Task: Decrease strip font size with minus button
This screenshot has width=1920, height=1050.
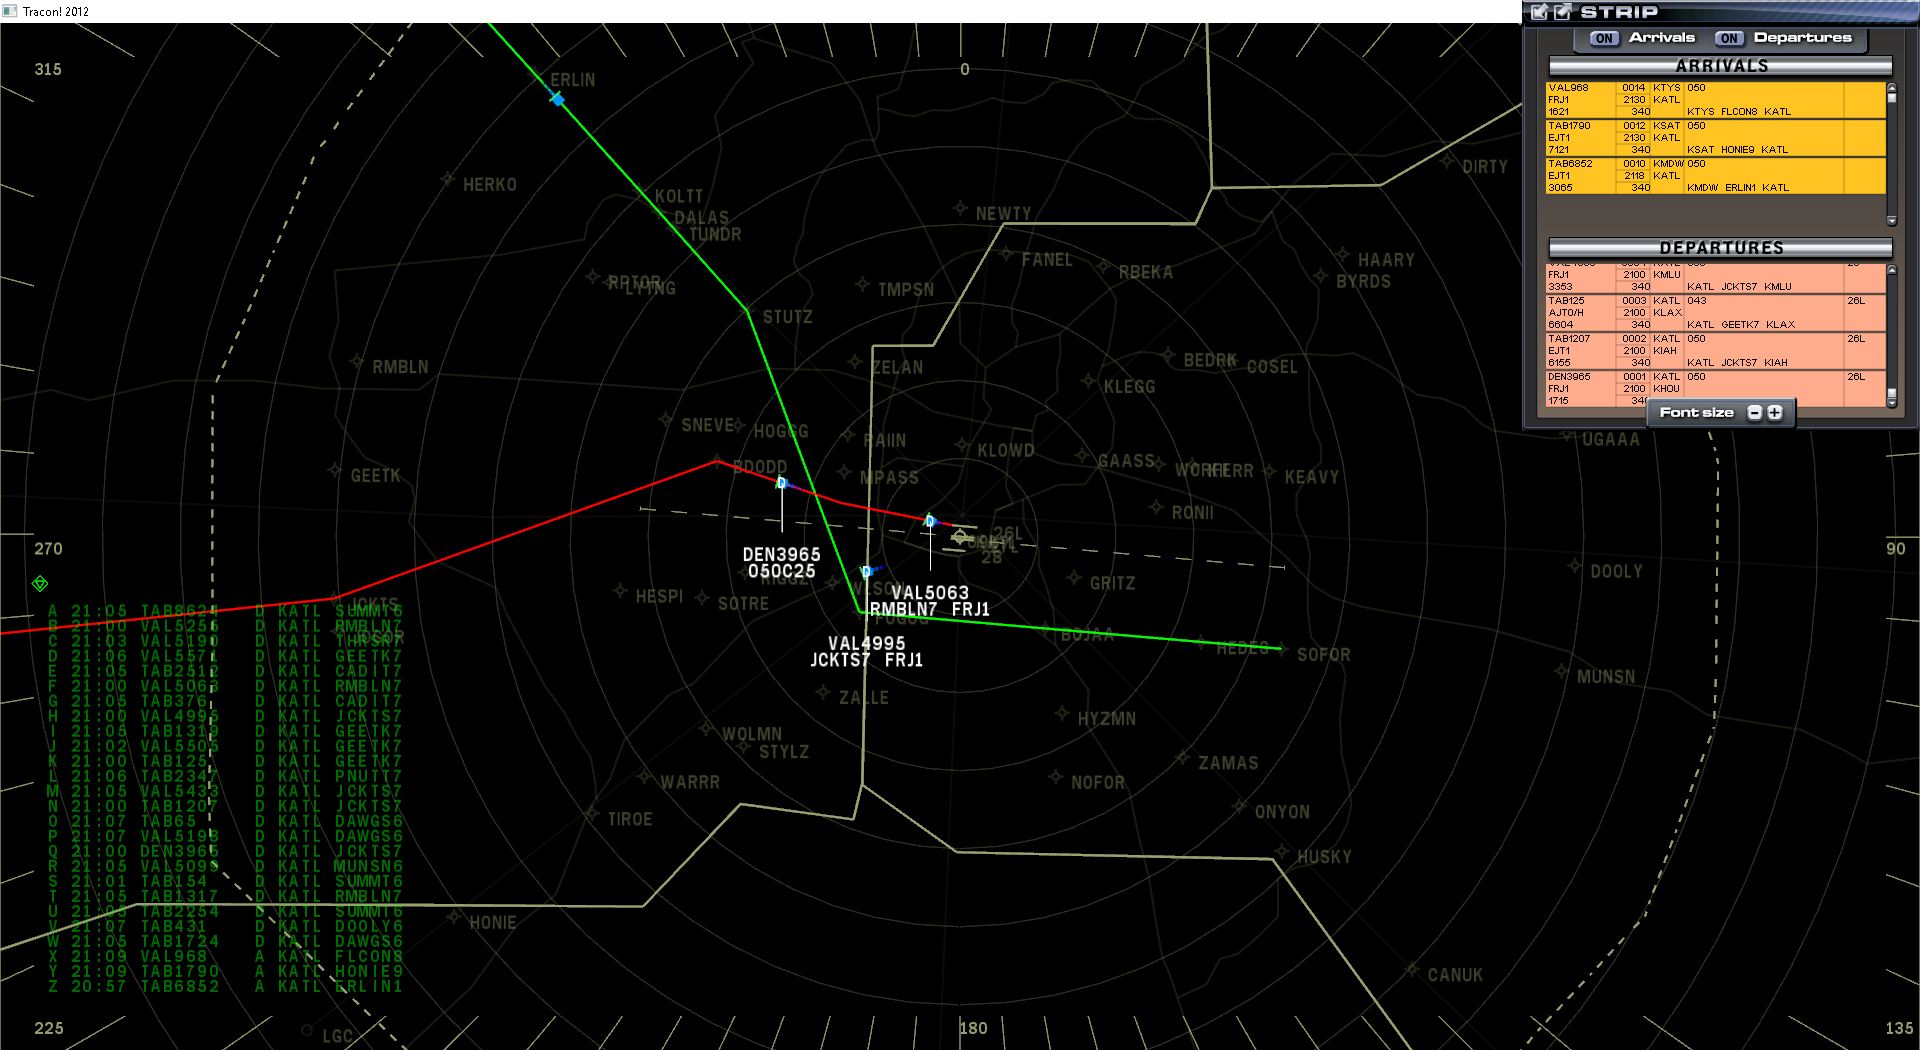Action: click(1754, 413)
